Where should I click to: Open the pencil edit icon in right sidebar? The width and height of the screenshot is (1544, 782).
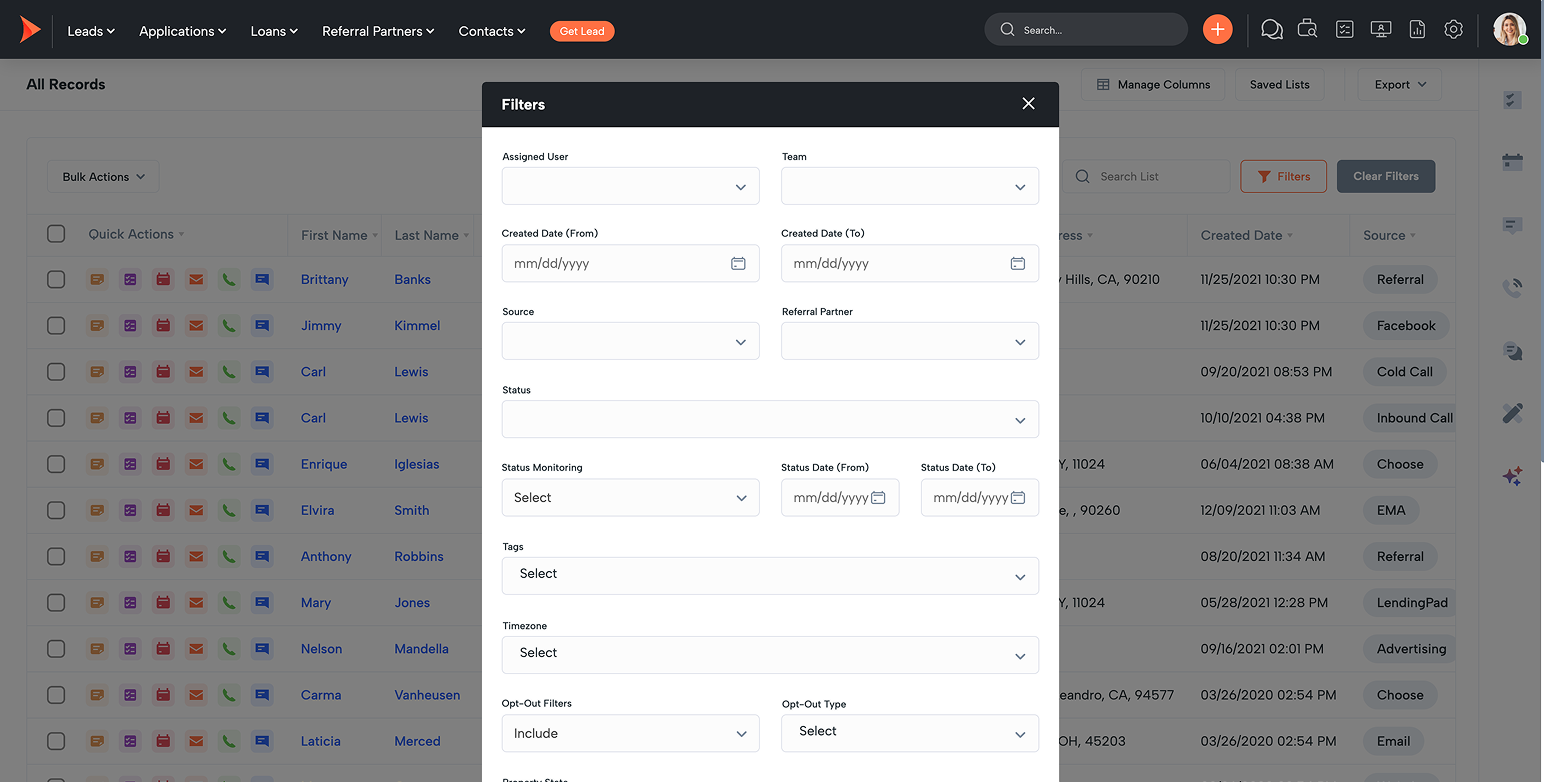tap(1512, 412)
